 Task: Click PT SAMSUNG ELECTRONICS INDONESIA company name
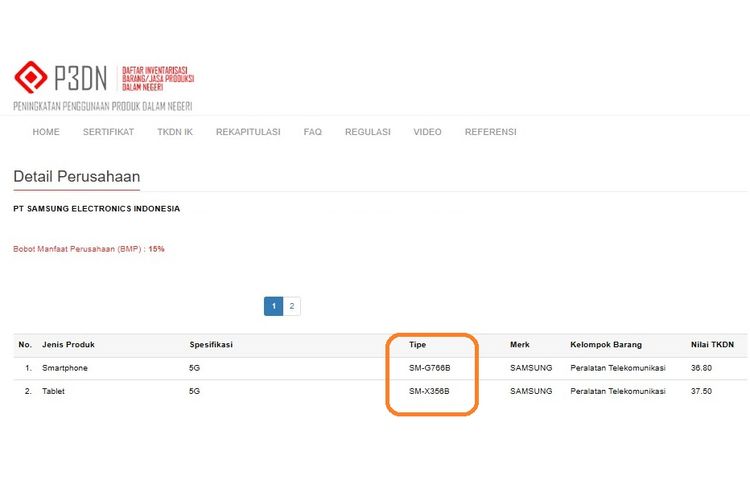pos(97,209)
